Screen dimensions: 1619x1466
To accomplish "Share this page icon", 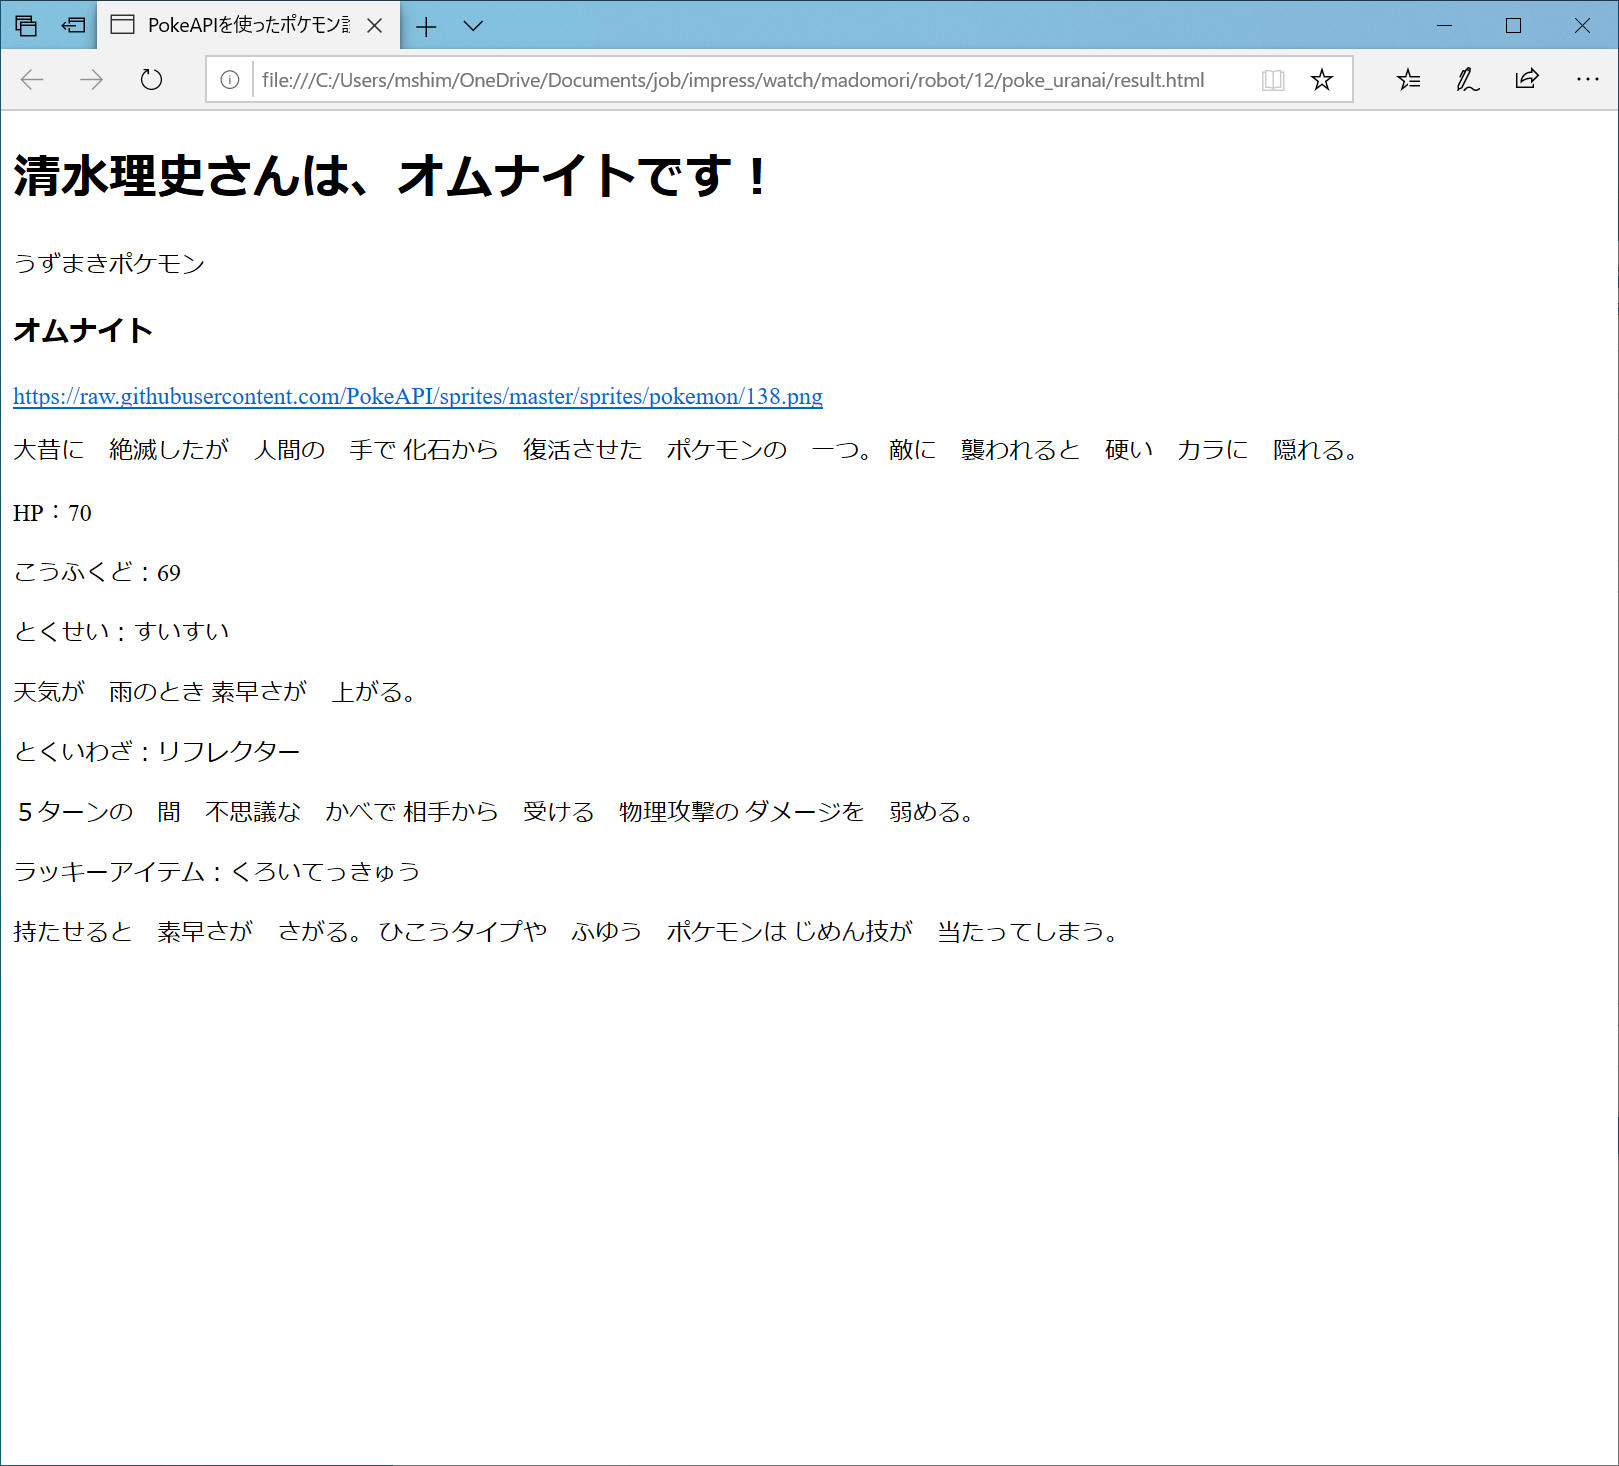I will click(x=1527, y=79).
